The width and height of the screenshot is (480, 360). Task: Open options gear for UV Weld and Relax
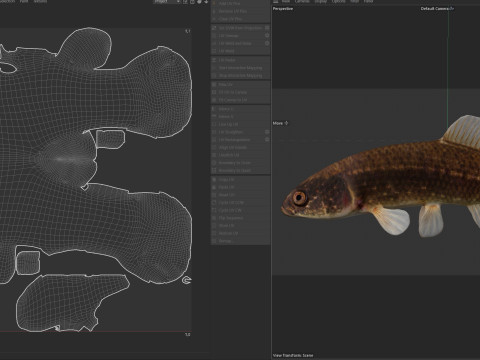[x=267, y=43]
